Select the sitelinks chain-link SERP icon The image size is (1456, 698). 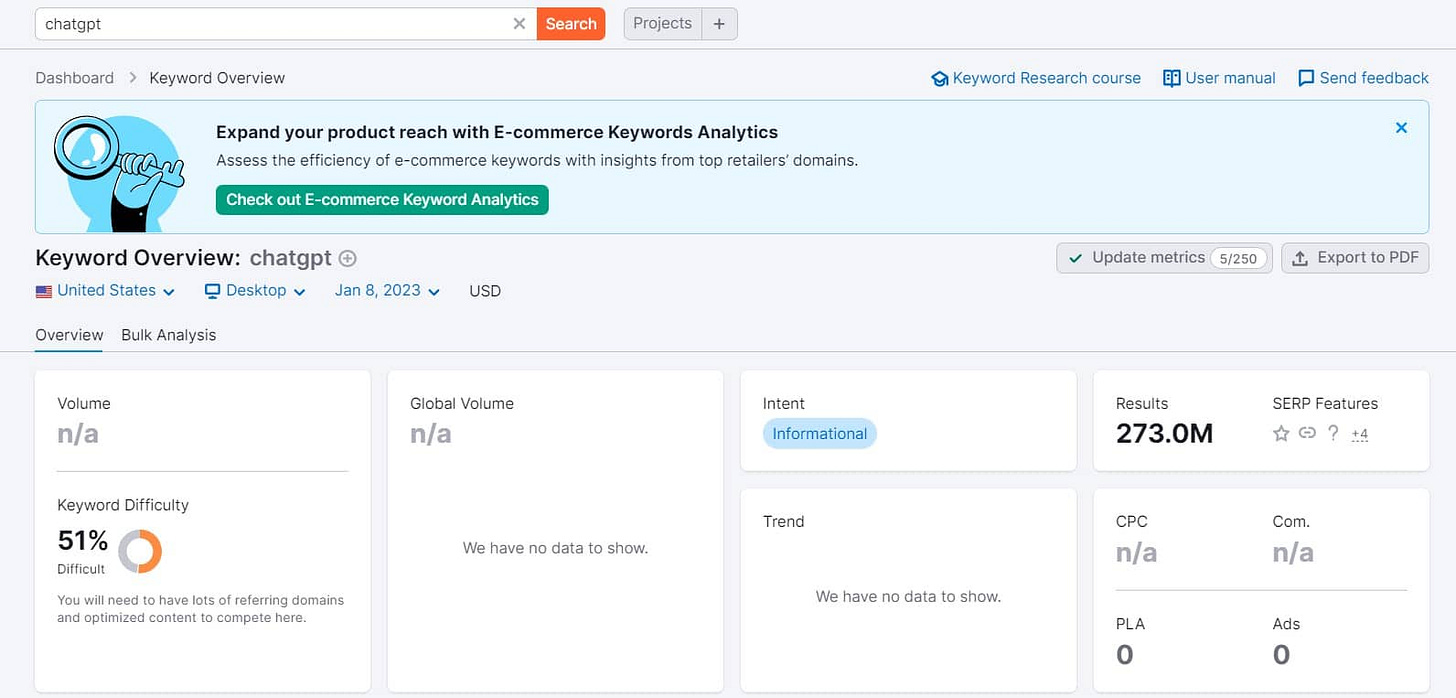click(1307, 434)
